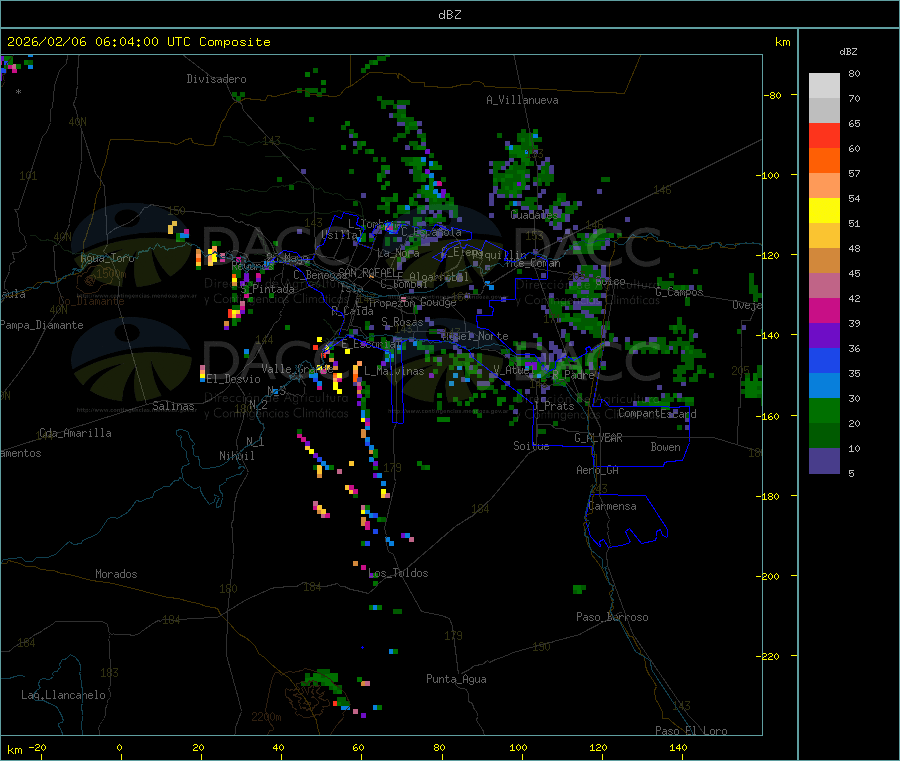Screen dimensions: 900x761
Task: Click the Soitue place label
Action: click(531, 446)
